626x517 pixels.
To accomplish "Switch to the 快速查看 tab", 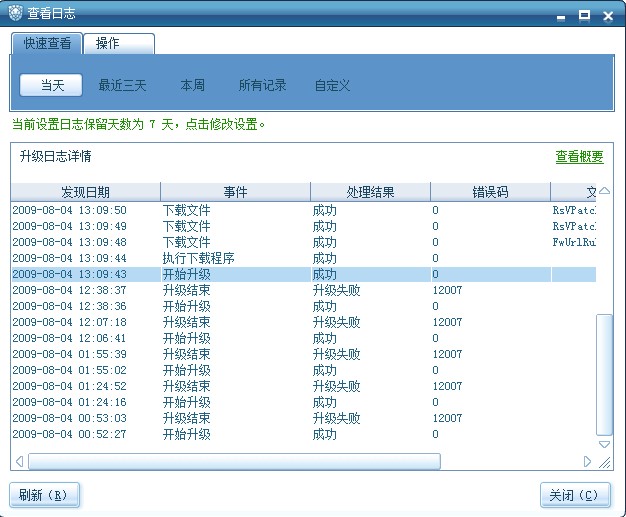I will (47, 43).
